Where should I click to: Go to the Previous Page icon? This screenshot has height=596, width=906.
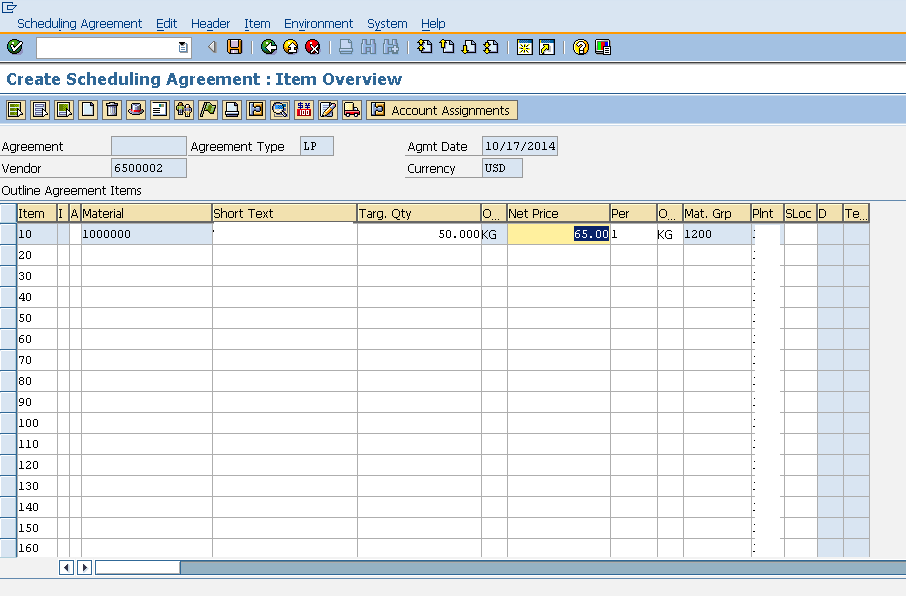[447, 47]
